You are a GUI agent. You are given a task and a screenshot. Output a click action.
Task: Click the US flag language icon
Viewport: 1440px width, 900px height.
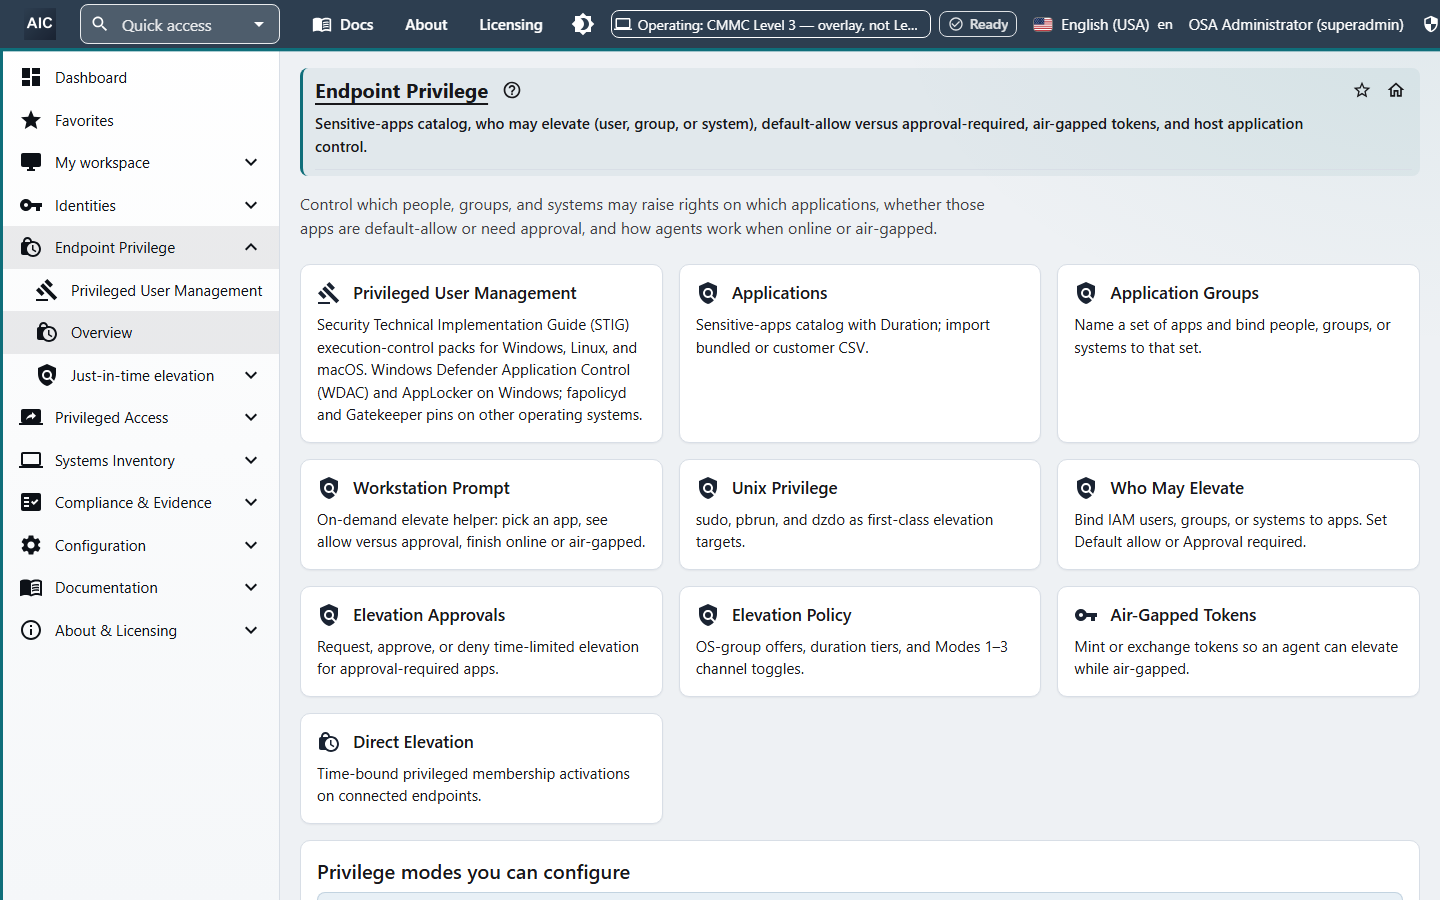coord(1043,24)
